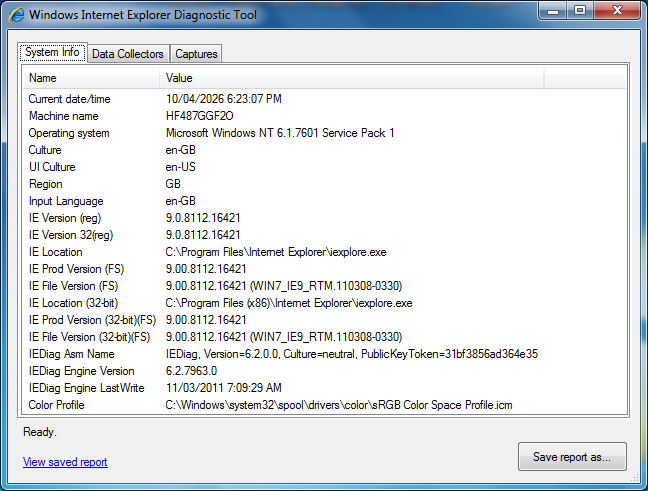The height and width of the screenshot is (491, 648).
Task: Sort by the Value column header
Action: [352, 78]
